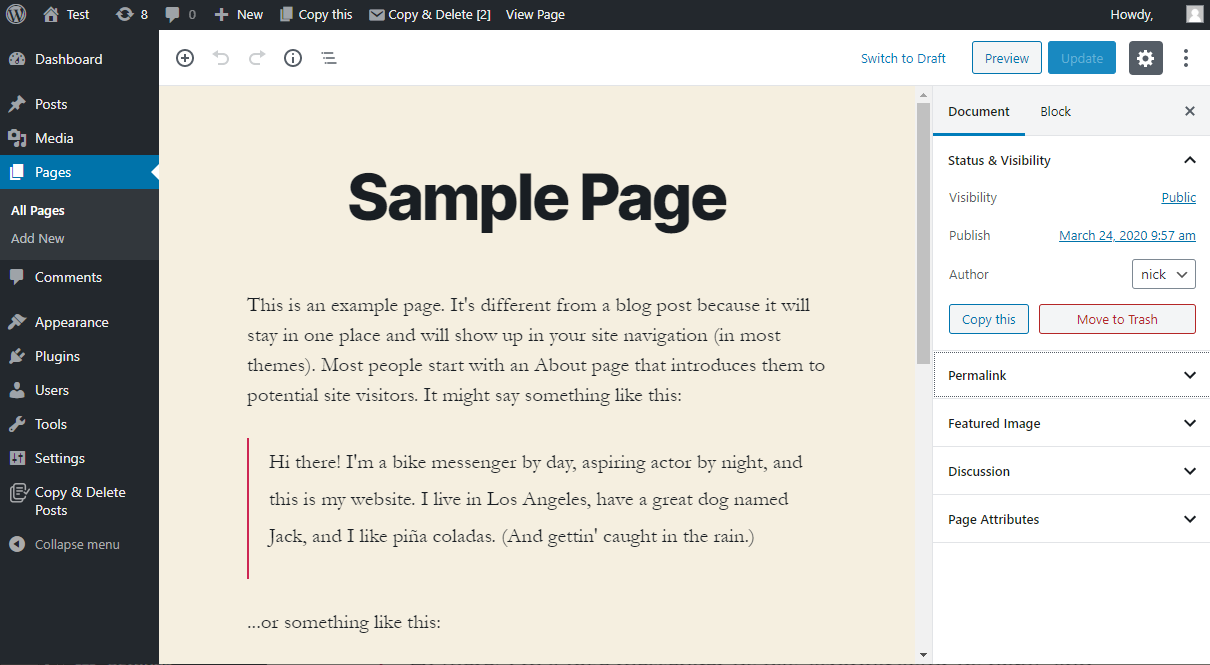
Task: Click the Update button
Action: point(1082,58)
